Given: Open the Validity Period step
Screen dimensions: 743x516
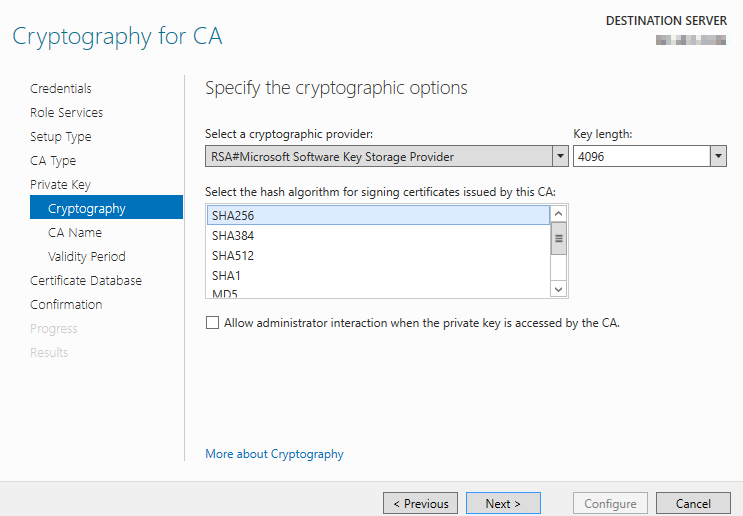Looking at the screenshot, I should pyautogui.click(x=87, y=257).
